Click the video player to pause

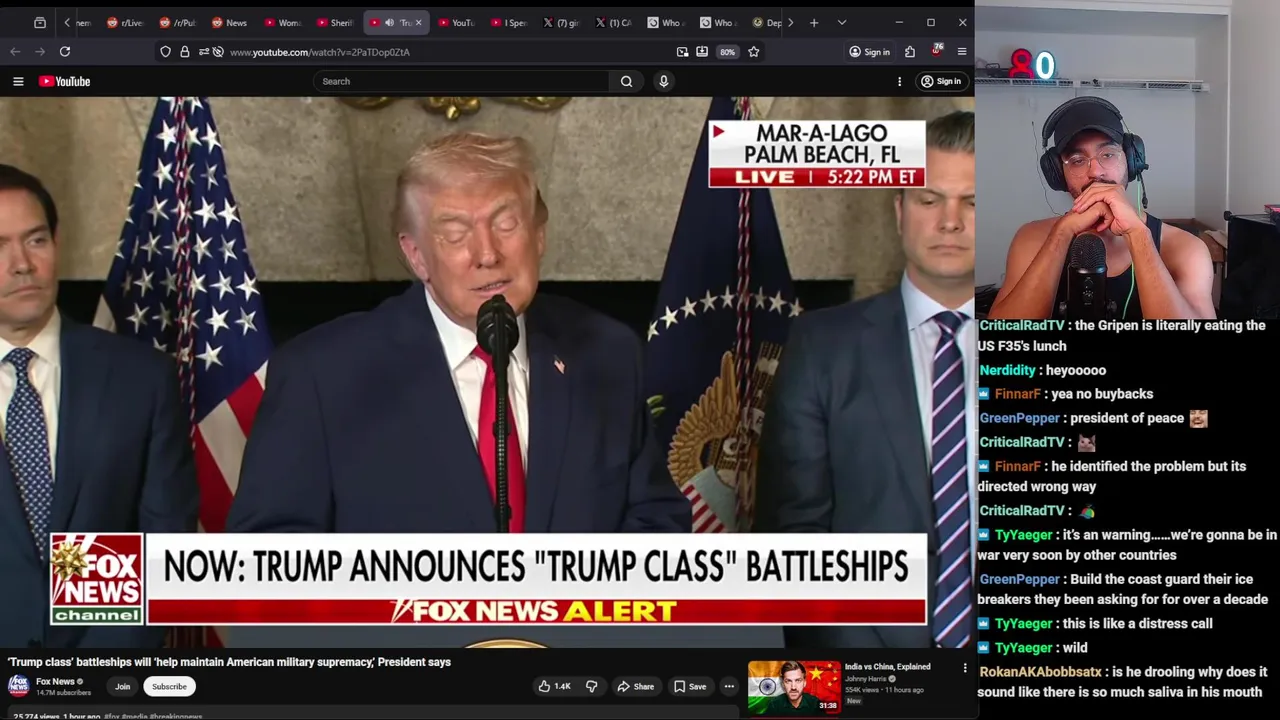click(x=487, y=373)
